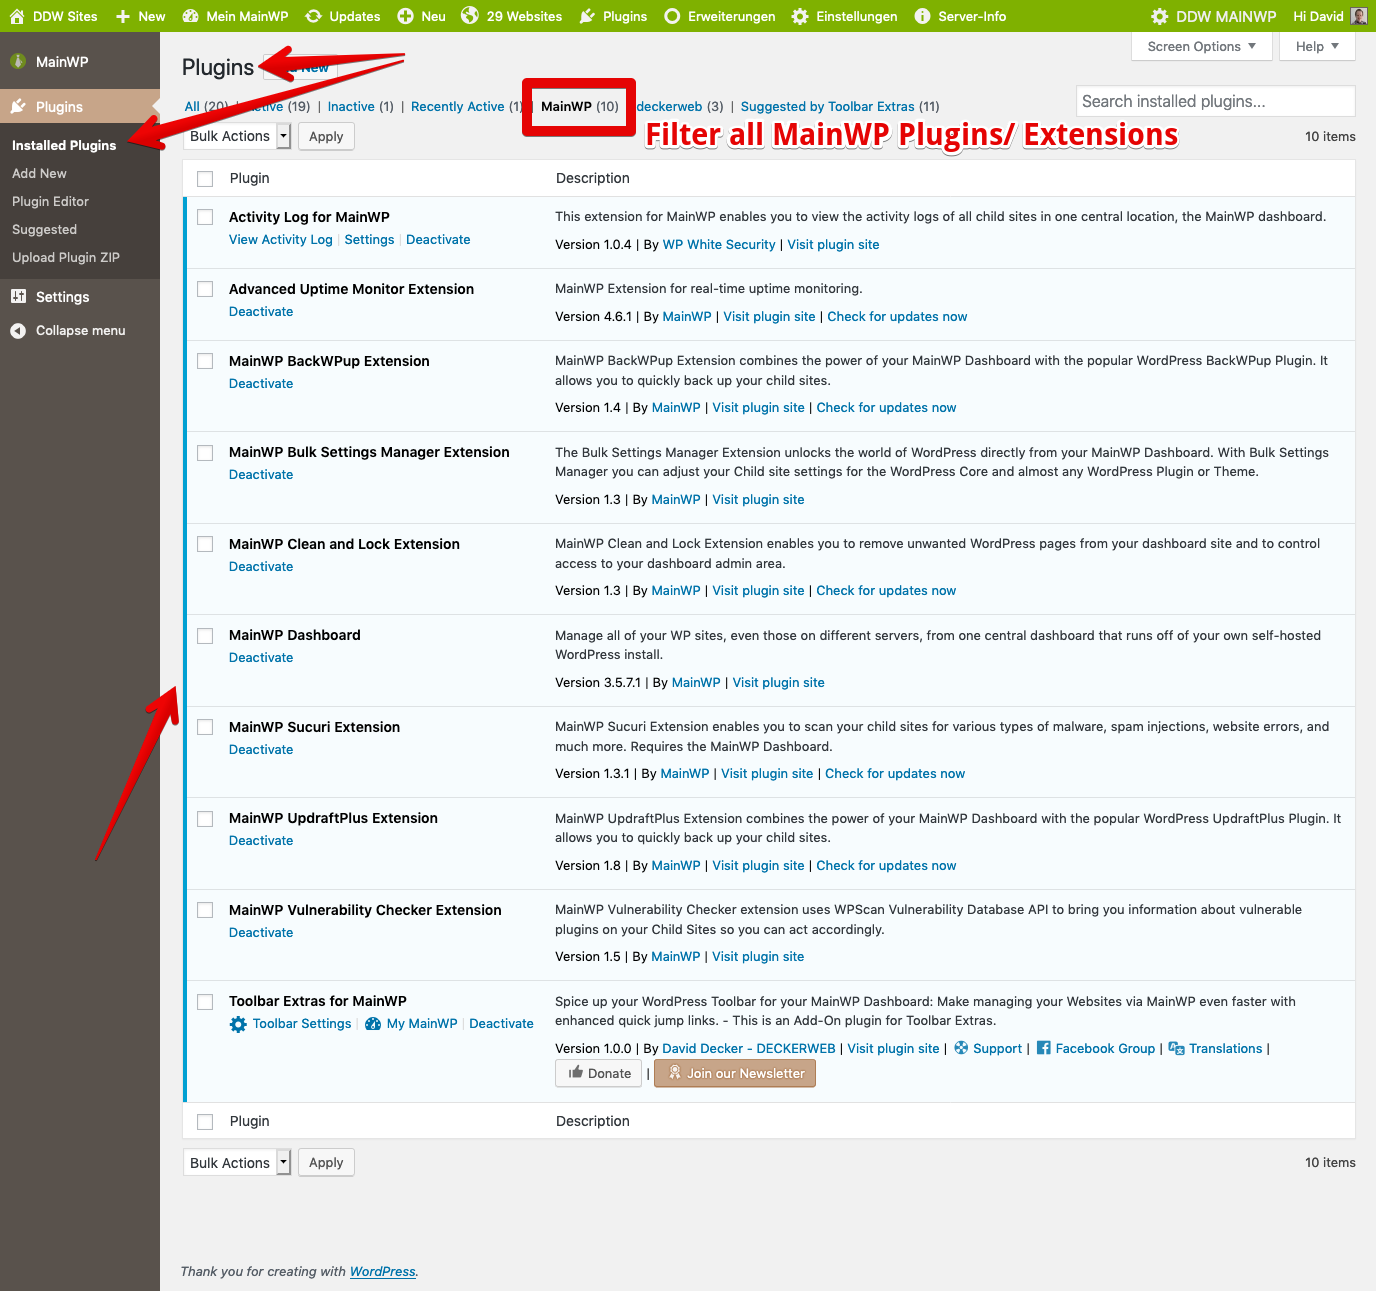
Task: Check Activity Log for MainWP checkbox
Action: click(x=205, y=217)
